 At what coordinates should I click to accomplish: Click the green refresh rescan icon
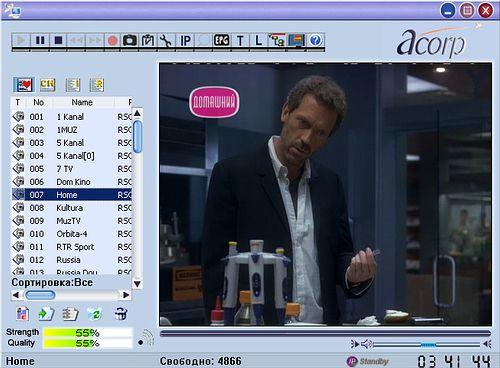94,314
